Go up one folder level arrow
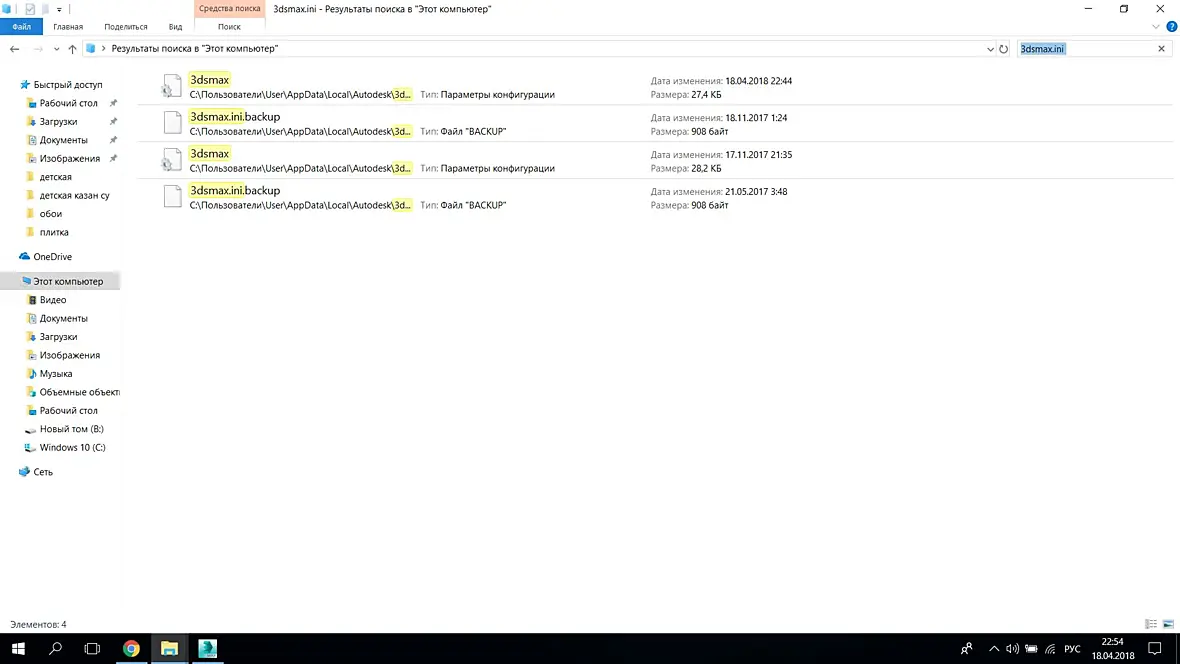This screenshot has height=664, width=1180. 72,49
